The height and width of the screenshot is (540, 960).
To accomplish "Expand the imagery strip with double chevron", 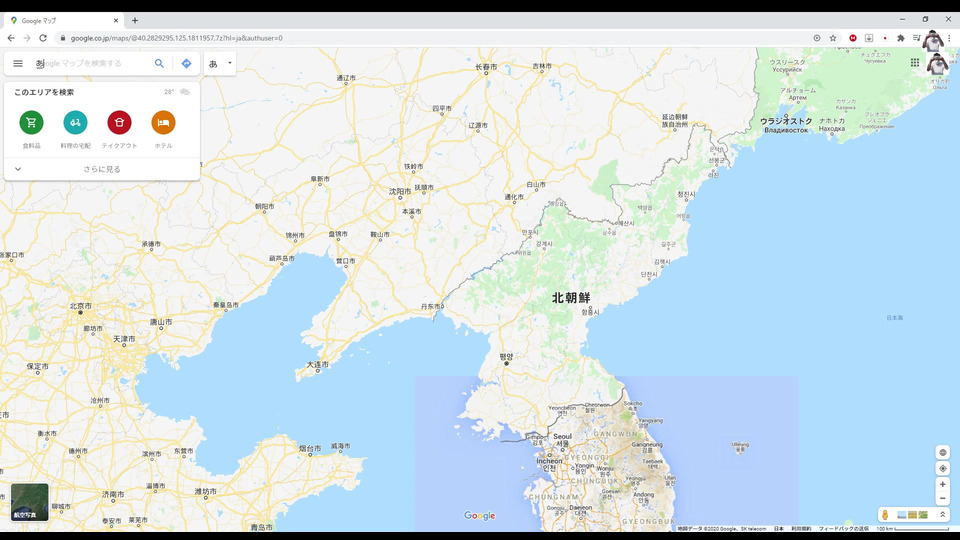I will tap(942, 515).
